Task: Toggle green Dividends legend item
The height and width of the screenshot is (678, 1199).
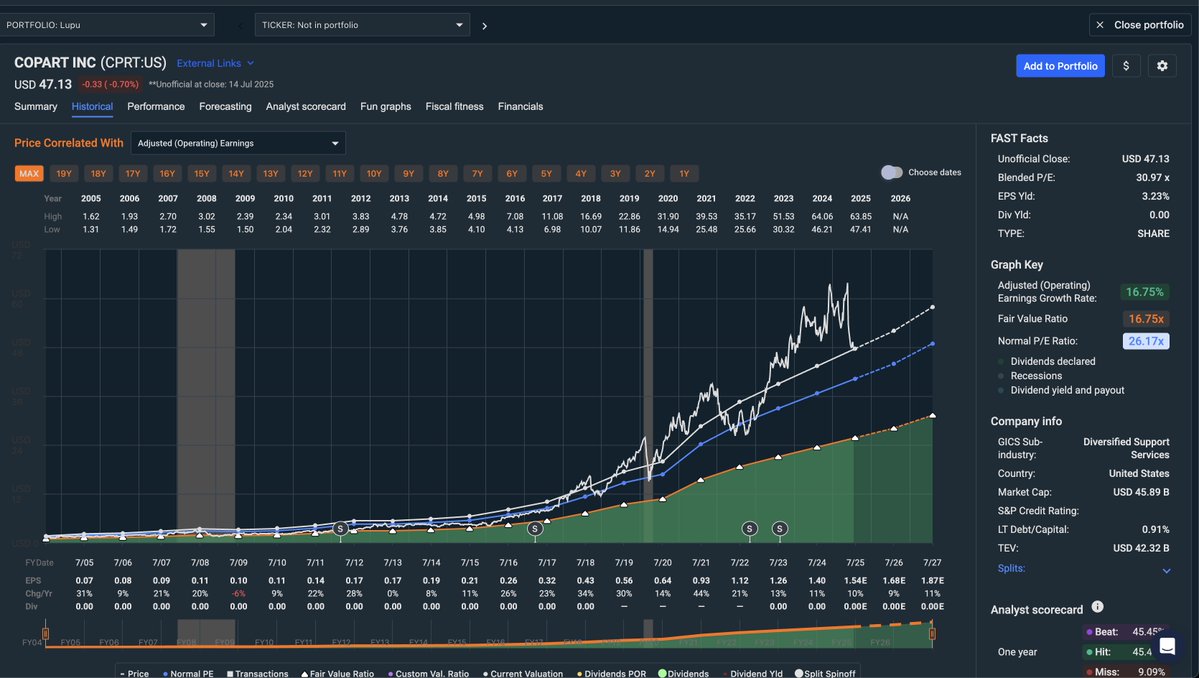Action: coord(684,673)
